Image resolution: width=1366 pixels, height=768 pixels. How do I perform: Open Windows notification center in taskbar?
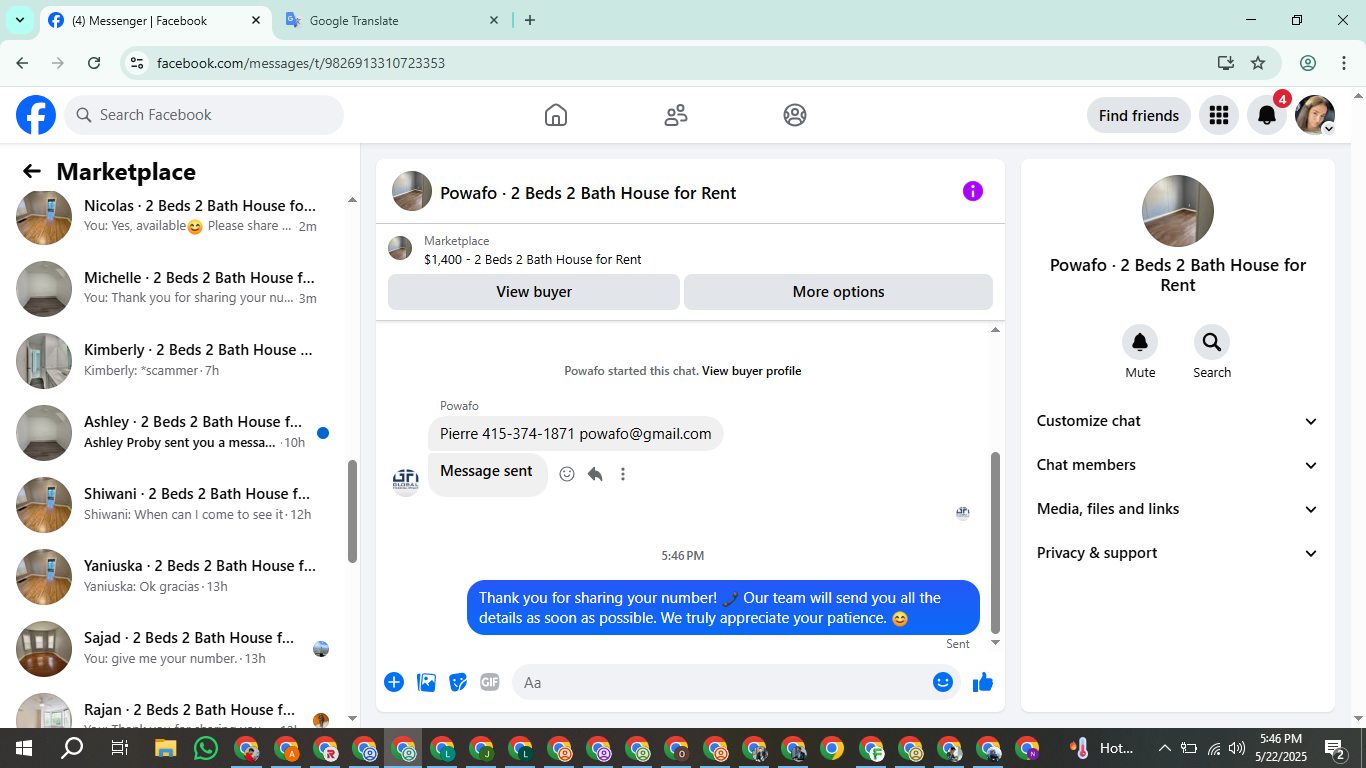[x=1335, y=748]
